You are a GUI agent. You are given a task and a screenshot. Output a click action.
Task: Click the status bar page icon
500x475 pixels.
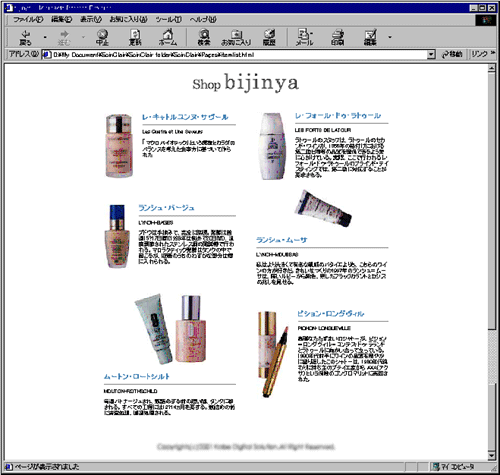coord(9,467)
